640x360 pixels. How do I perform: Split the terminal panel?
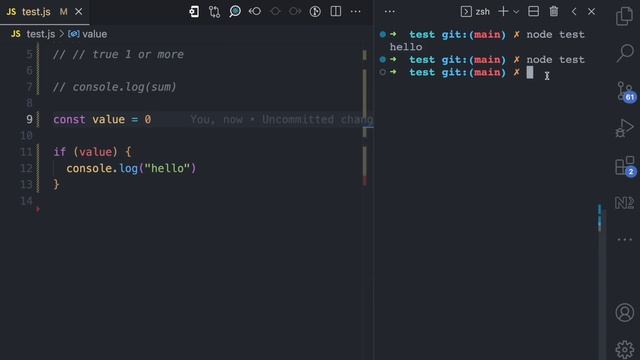point(533,11)
